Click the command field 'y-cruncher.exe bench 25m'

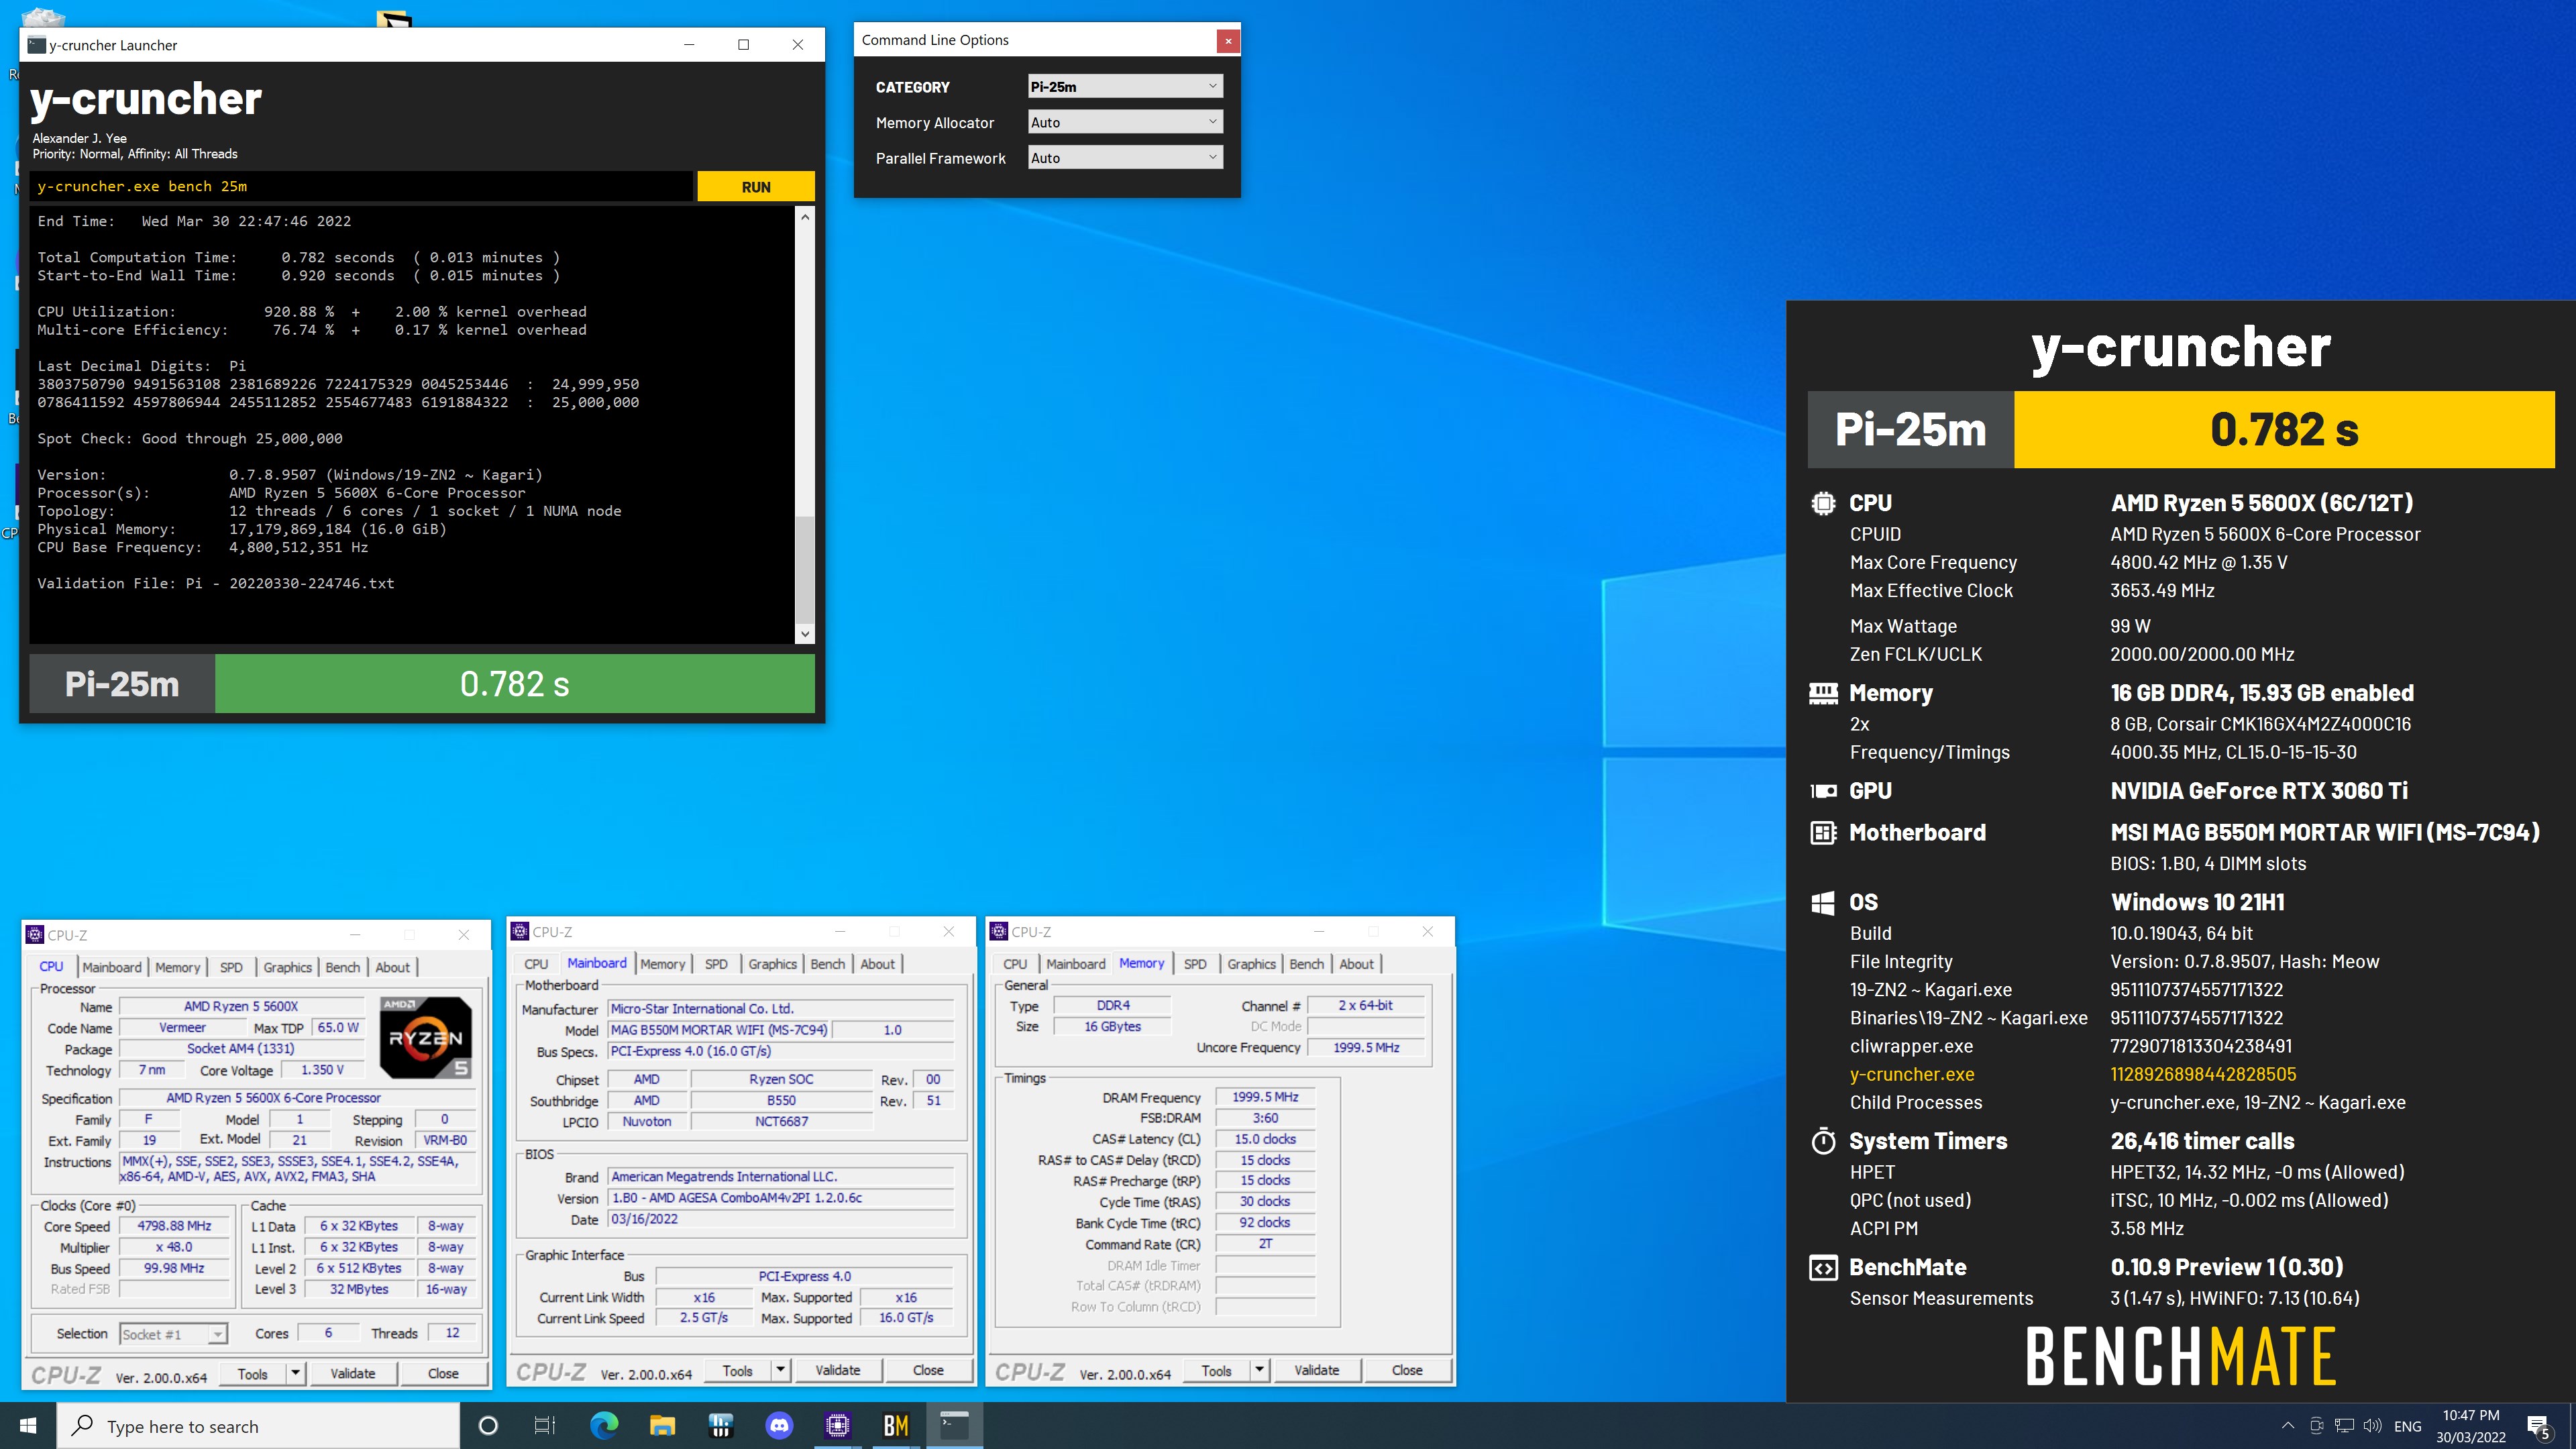click(361, 187)
